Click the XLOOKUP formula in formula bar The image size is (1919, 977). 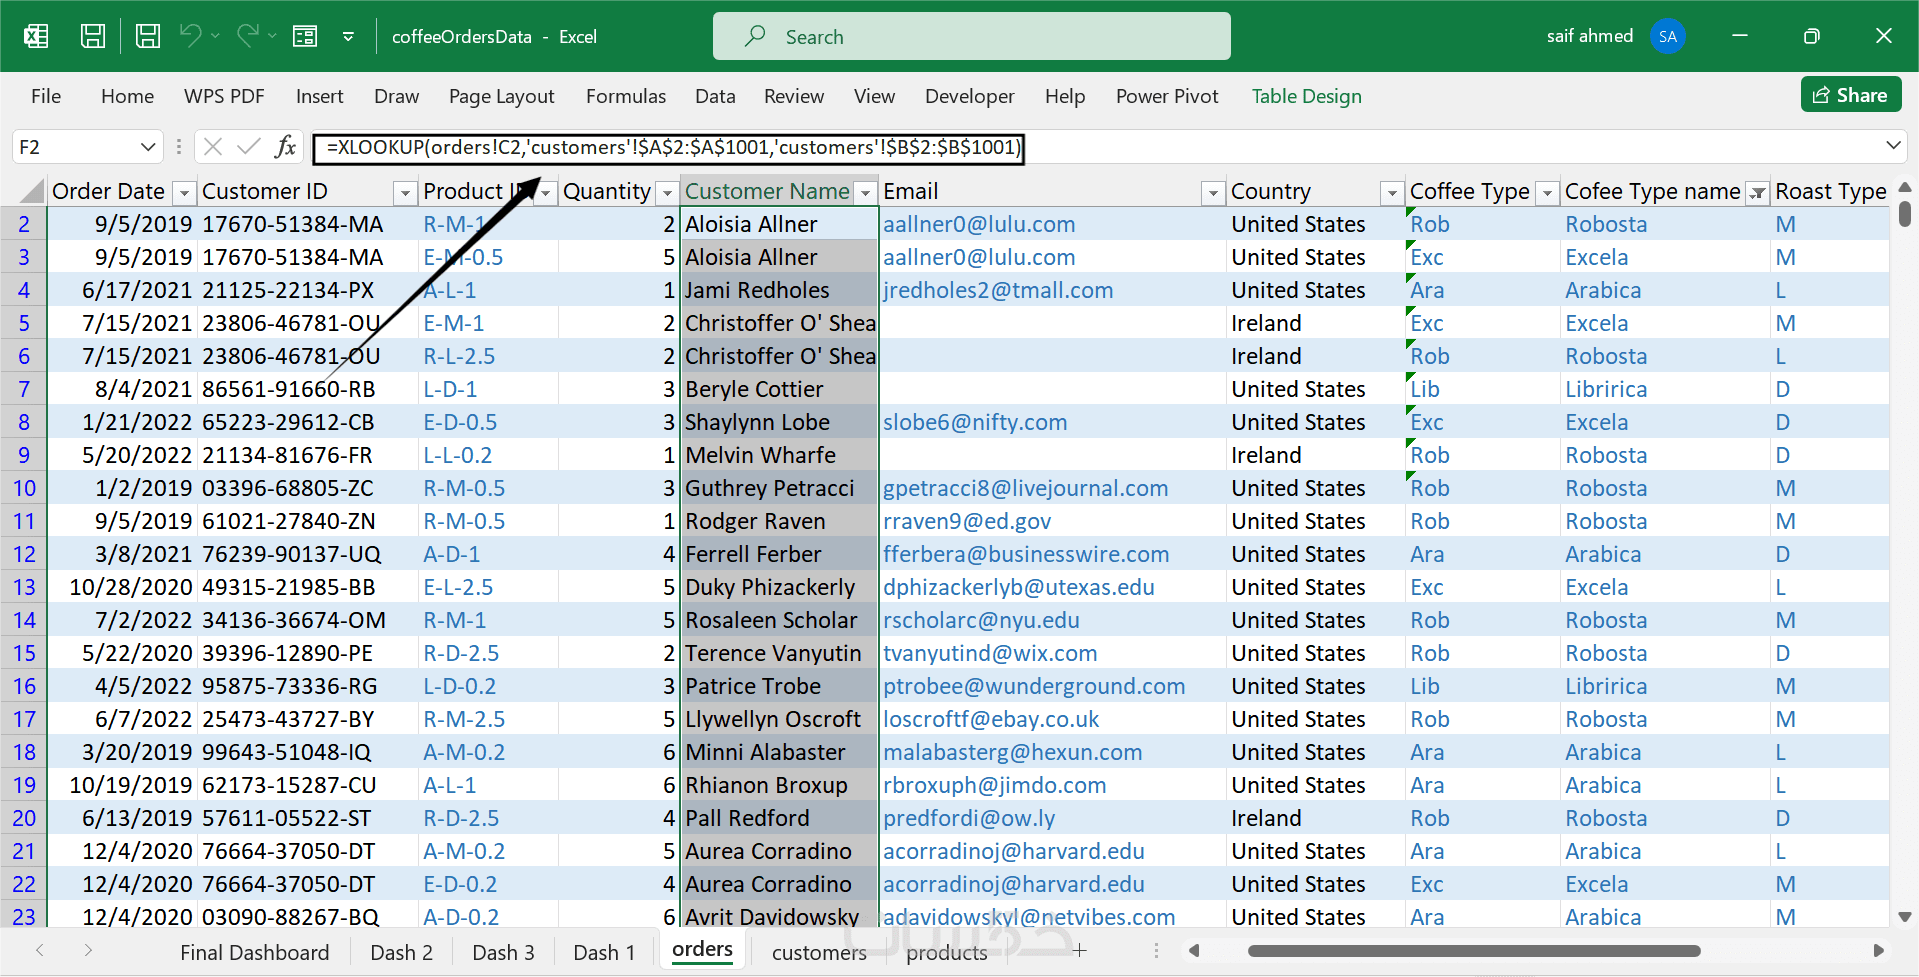click(x=673, y=147)
